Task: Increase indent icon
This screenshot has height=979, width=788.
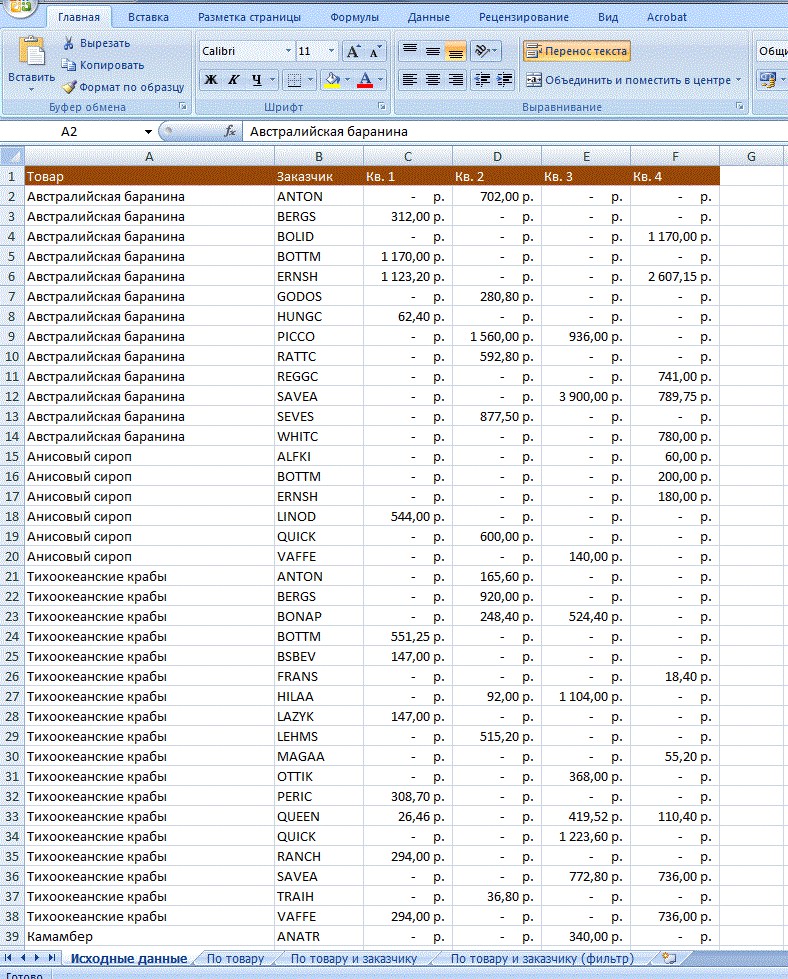Action: tap(505, 79)
